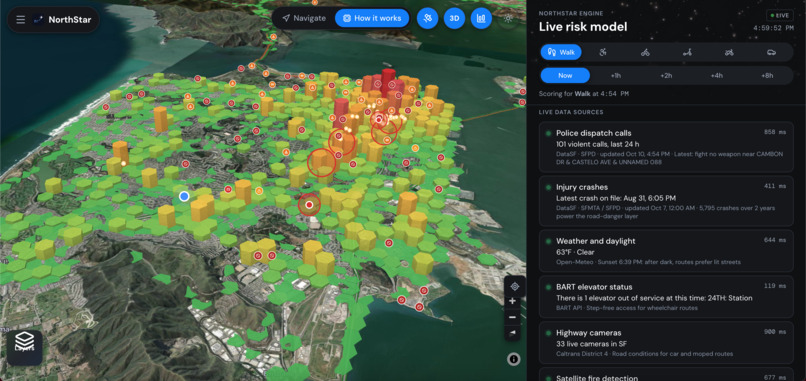Screen dimensions: 806x381
Task: Open the Injury crashes card
Action: pos(666,201)
